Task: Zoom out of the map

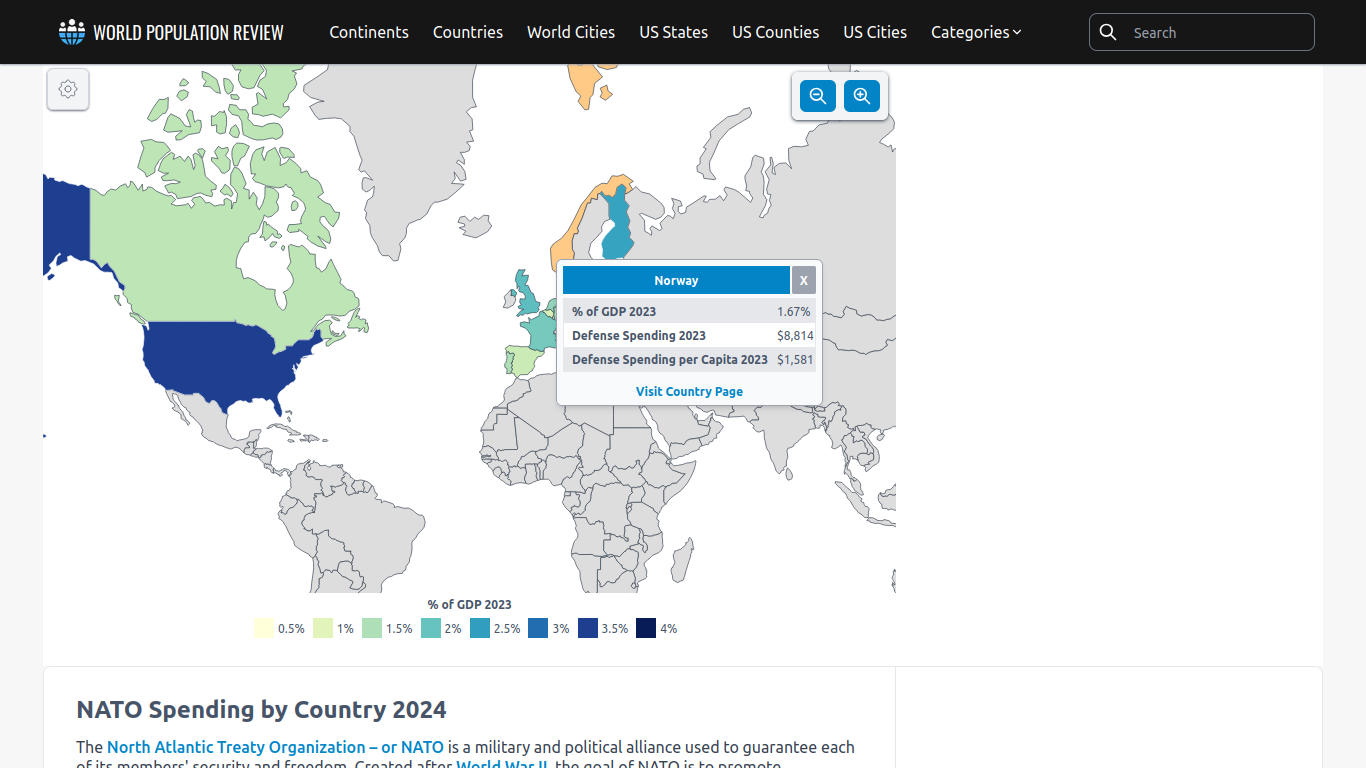Action: point(818,96)
